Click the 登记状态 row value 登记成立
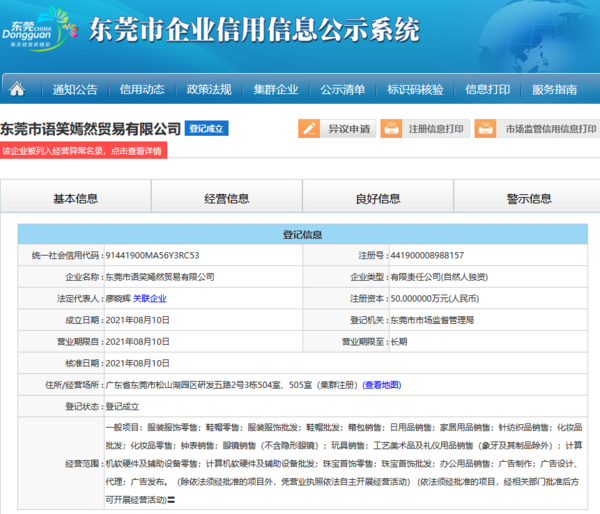This screenshot has height=514, width=600. pyautogui.click(x=122, y=406)
